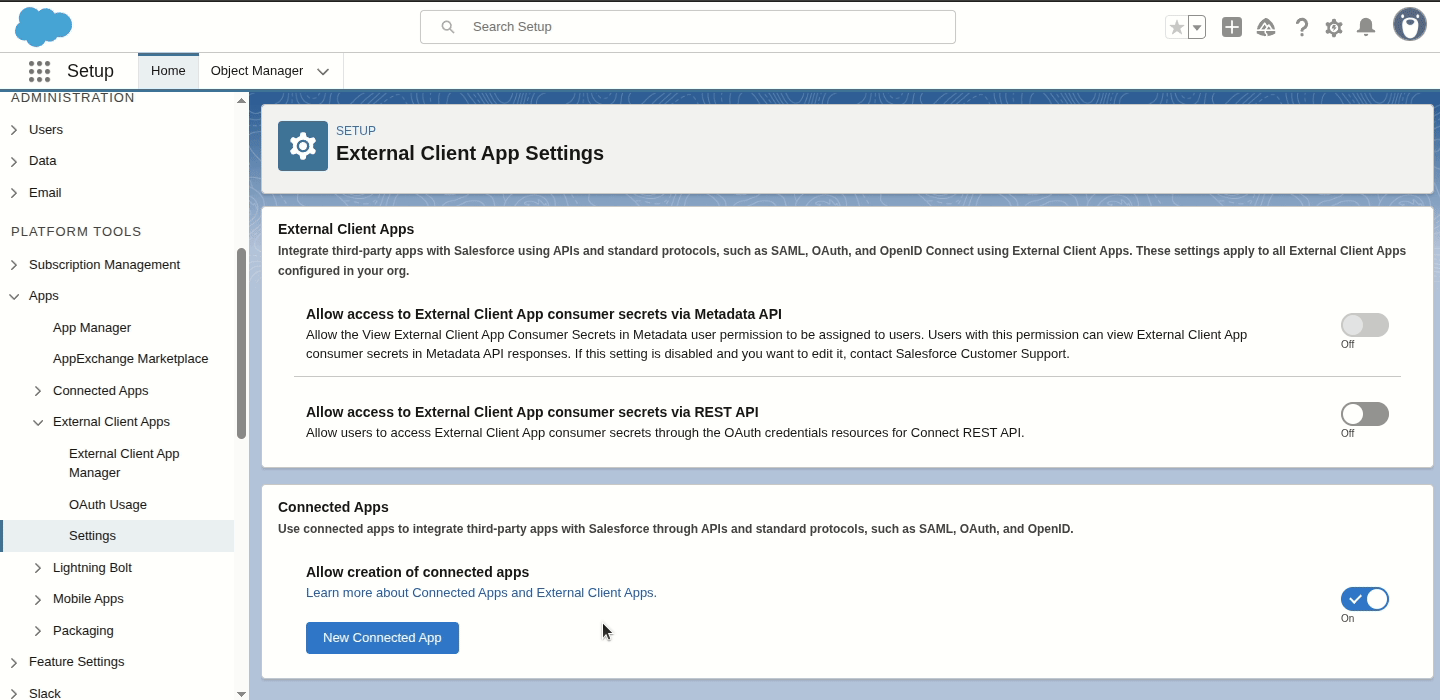The image size is (1440, 700).
Task: Click the user avatar in the header
Action: tap(1409, 25)
